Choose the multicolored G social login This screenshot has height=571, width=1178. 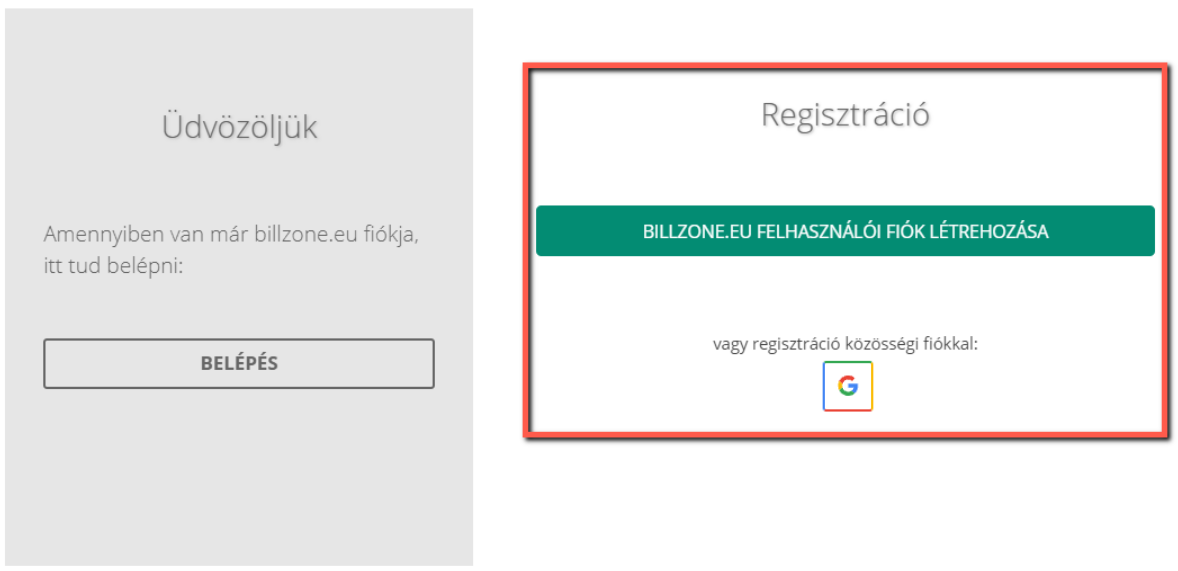point(847,386)
